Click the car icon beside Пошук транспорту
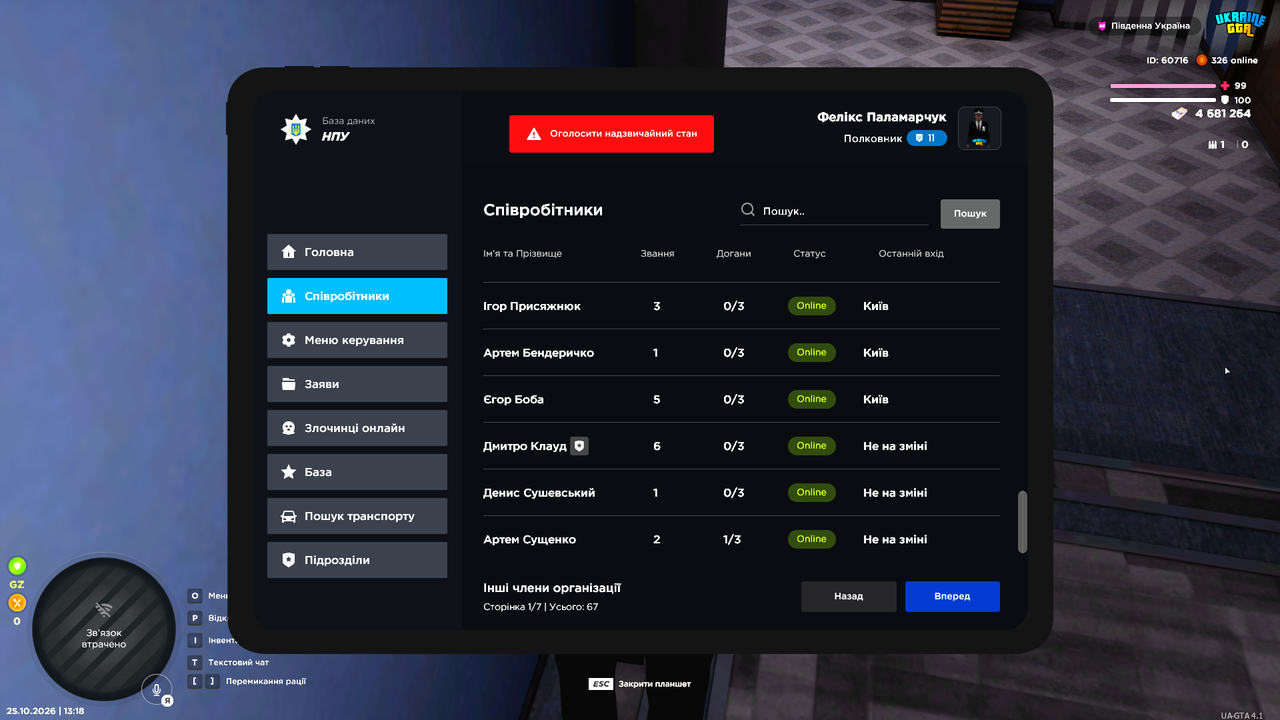The image size is (1280, 720). coord(288,516)
